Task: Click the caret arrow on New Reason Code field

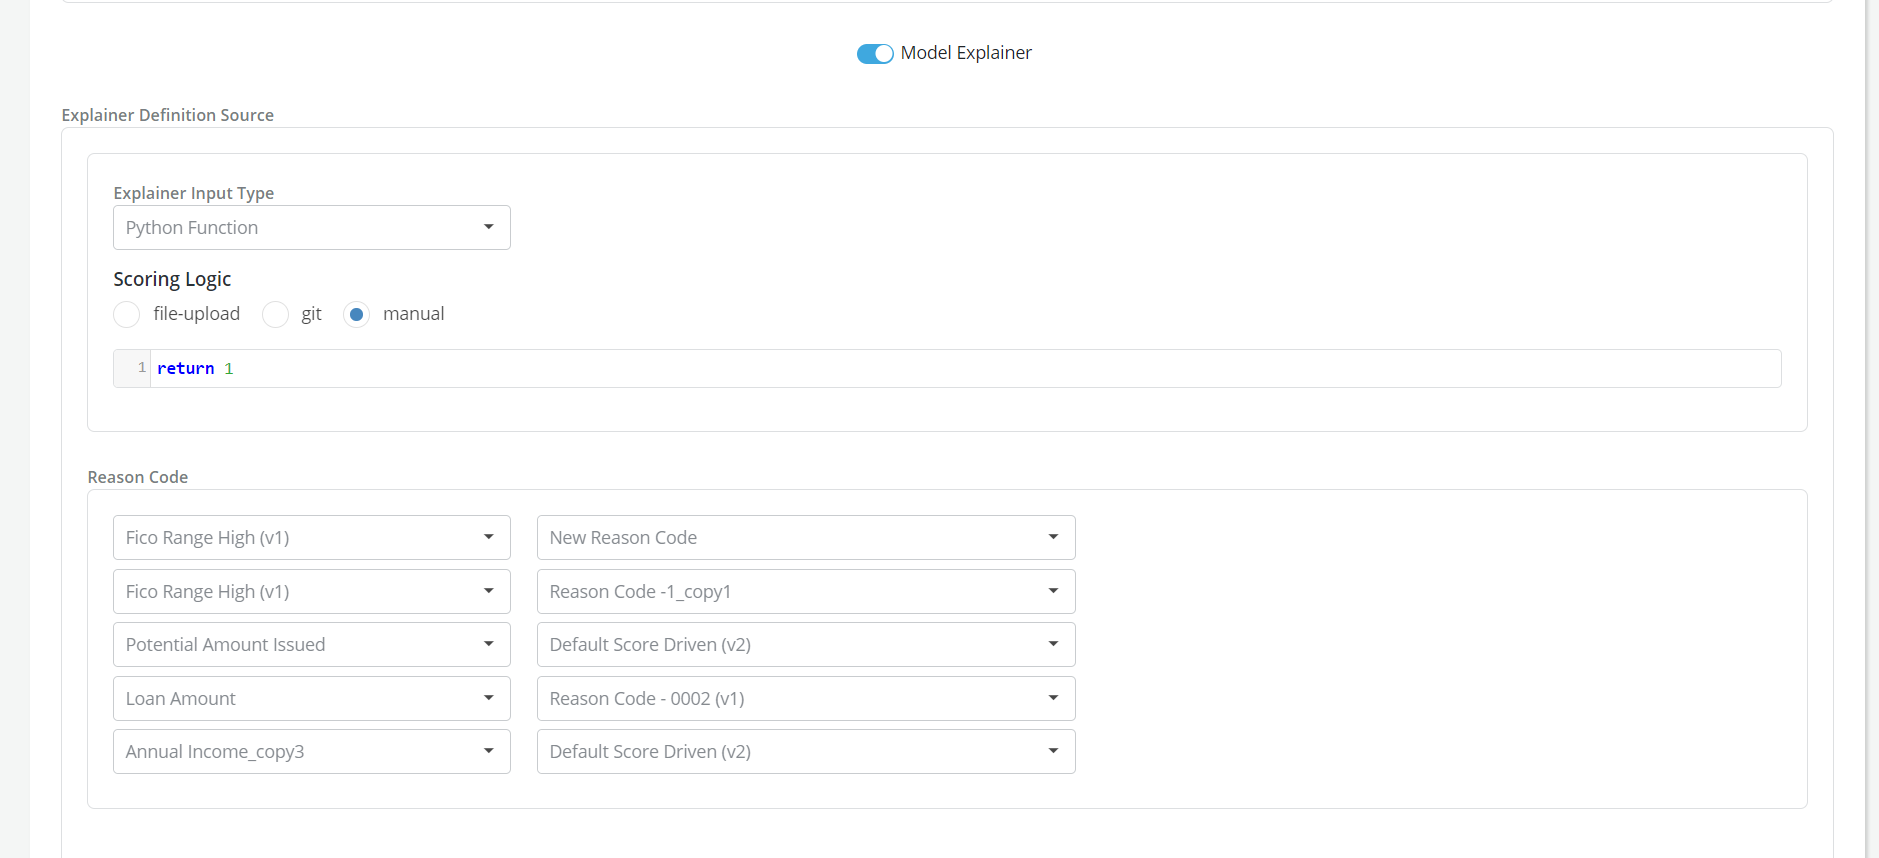Action: click(1053, 538)
